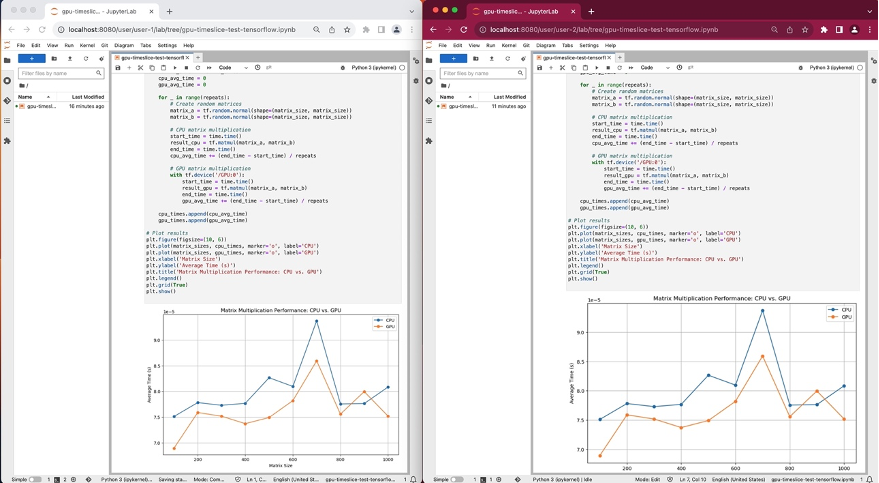Toggle Simple mode switch in right status bar
879x483 pixels.
tap(457, 479)
